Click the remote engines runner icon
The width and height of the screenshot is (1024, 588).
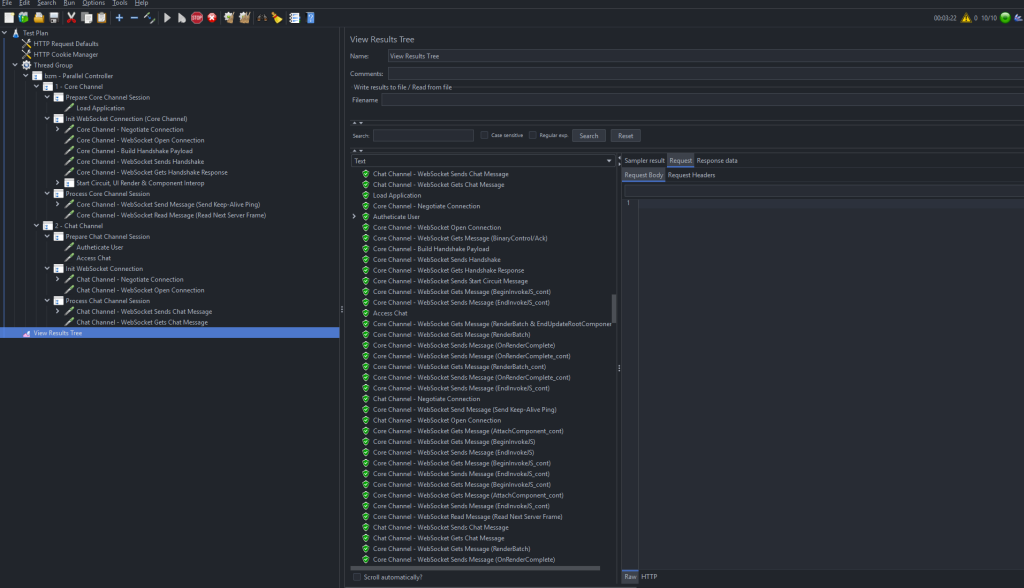tap(1018, 18)
